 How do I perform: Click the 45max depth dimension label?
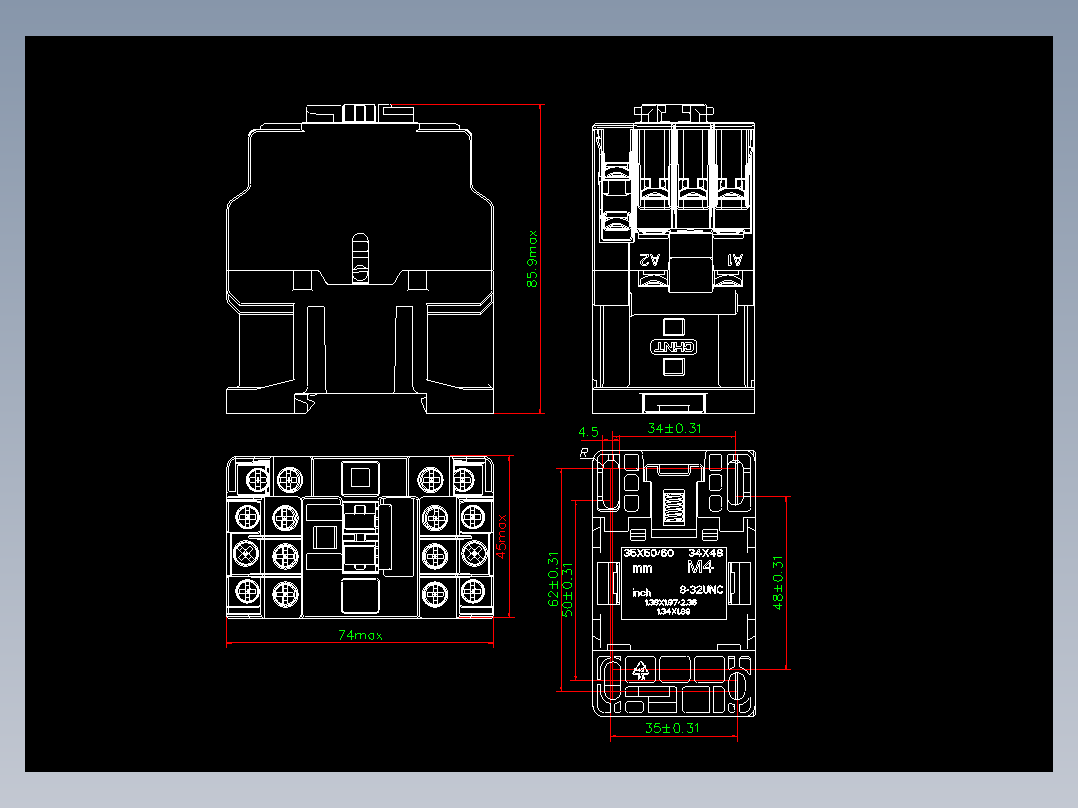click(501, 536)
